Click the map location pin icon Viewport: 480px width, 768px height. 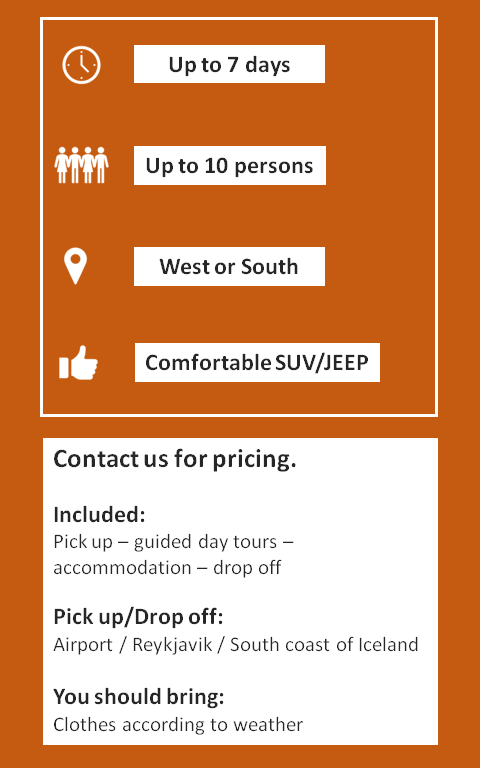click(x=75, y=266)
